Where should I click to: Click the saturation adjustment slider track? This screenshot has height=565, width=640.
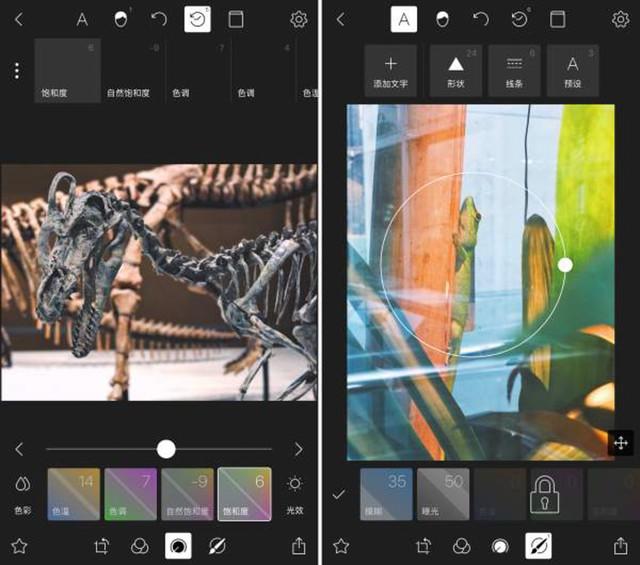[159, 449]
